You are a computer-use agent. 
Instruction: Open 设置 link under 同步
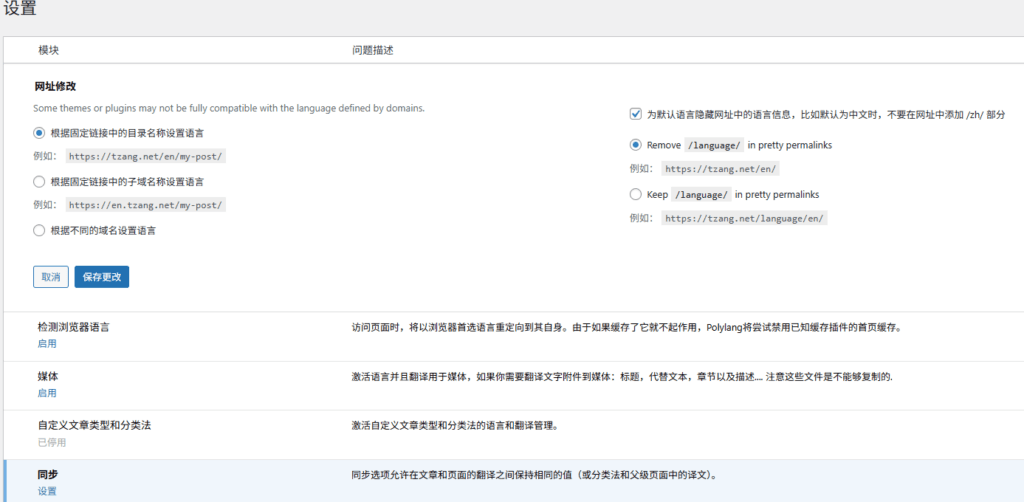coord(47,491)
